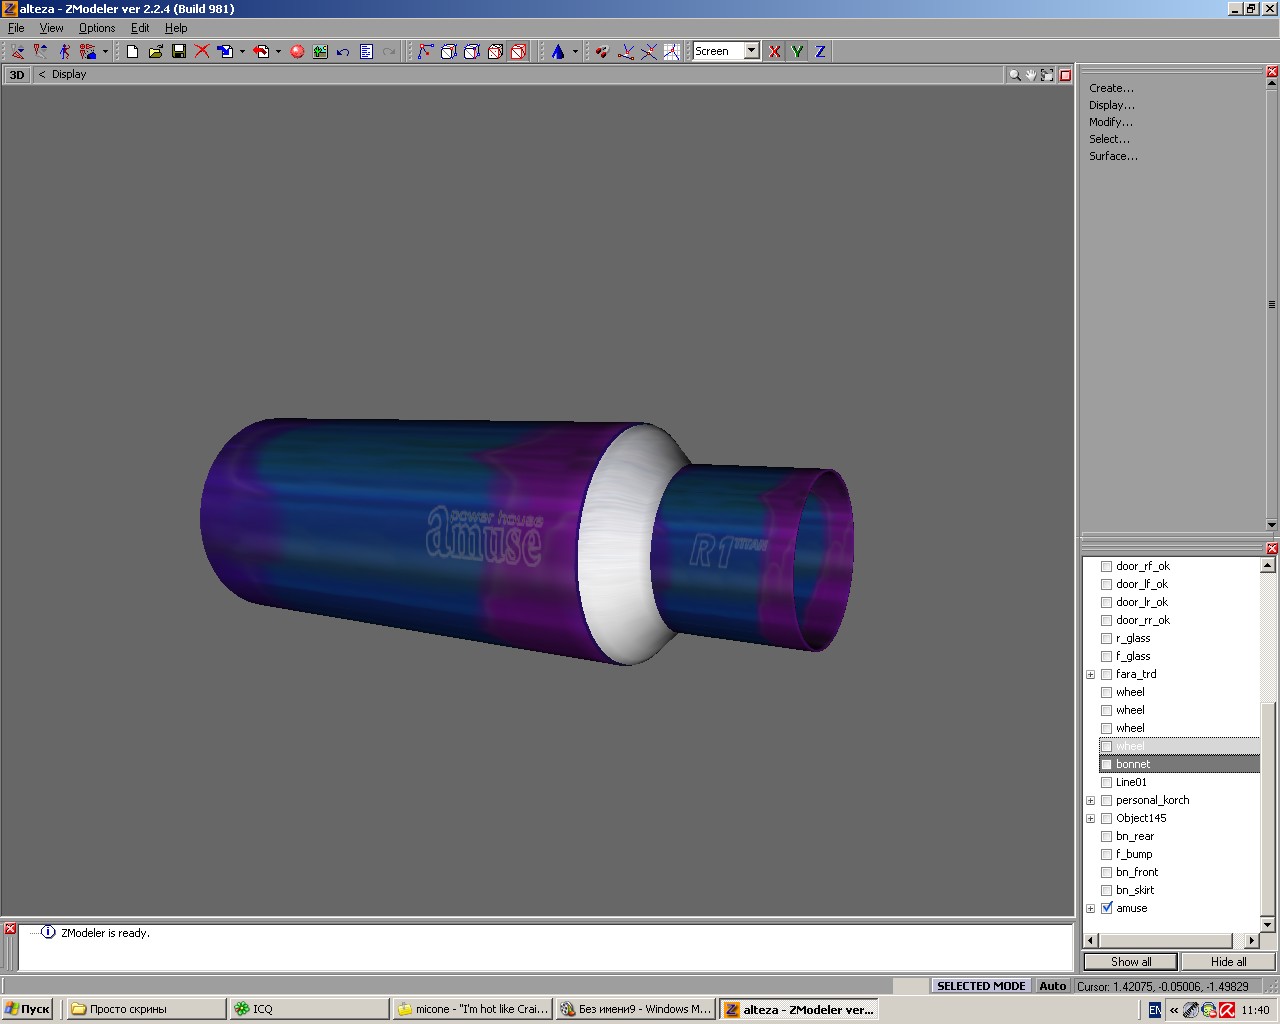Click the Import toolbar icon

tap(225, 51)
